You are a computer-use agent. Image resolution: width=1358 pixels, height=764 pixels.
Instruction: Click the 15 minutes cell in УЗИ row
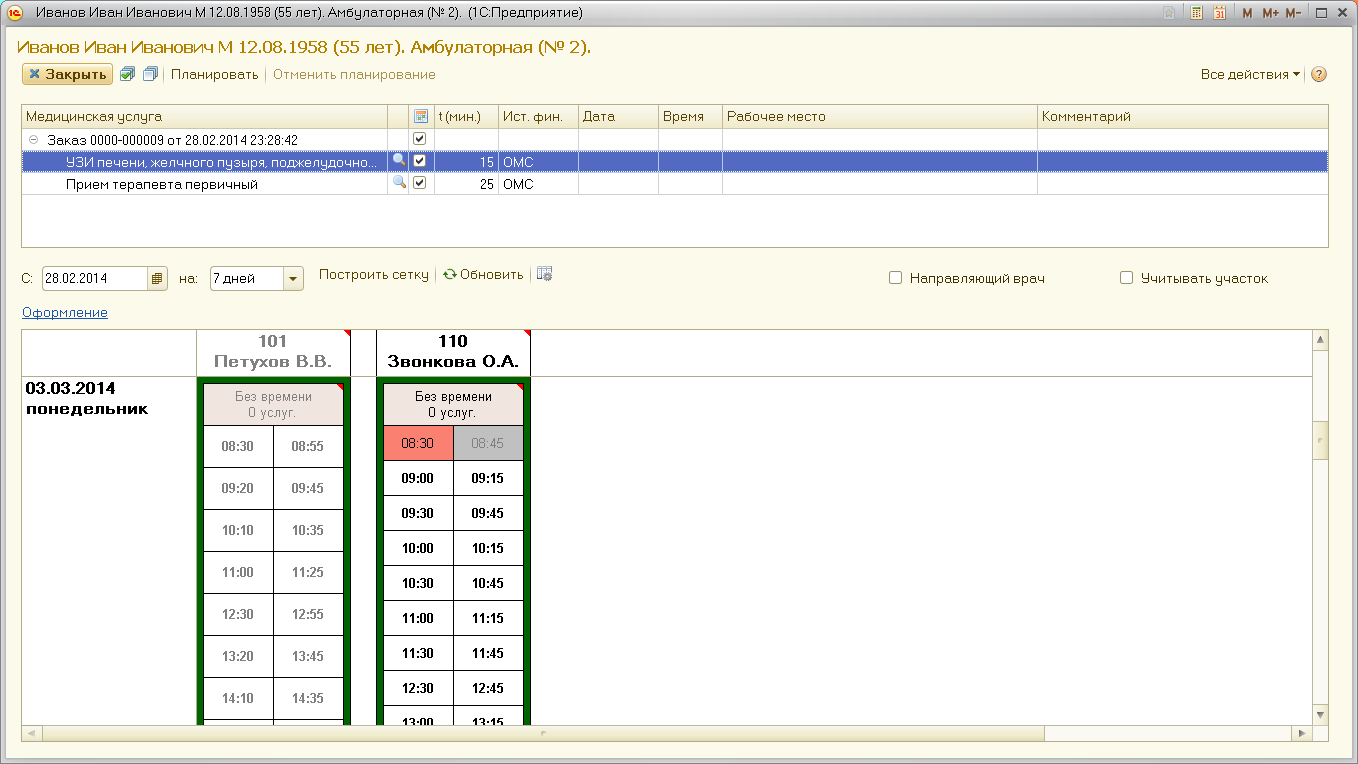466,161
